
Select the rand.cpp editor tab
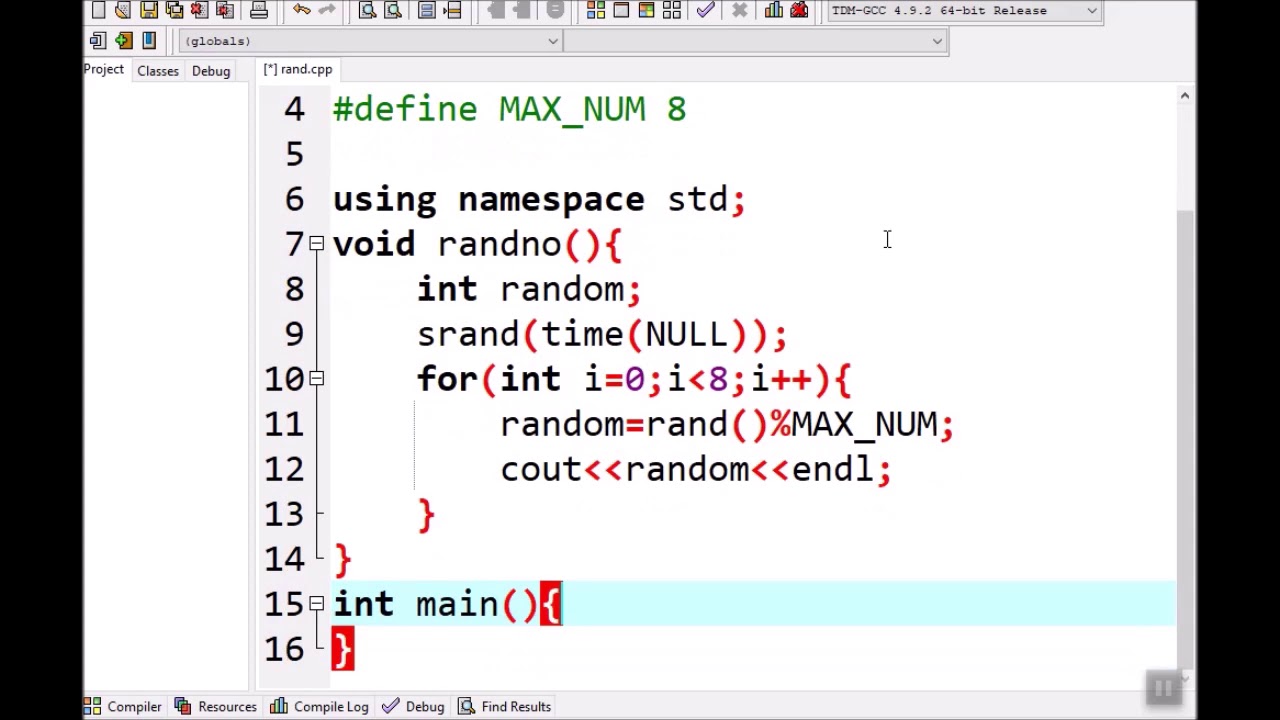[298, 70]
